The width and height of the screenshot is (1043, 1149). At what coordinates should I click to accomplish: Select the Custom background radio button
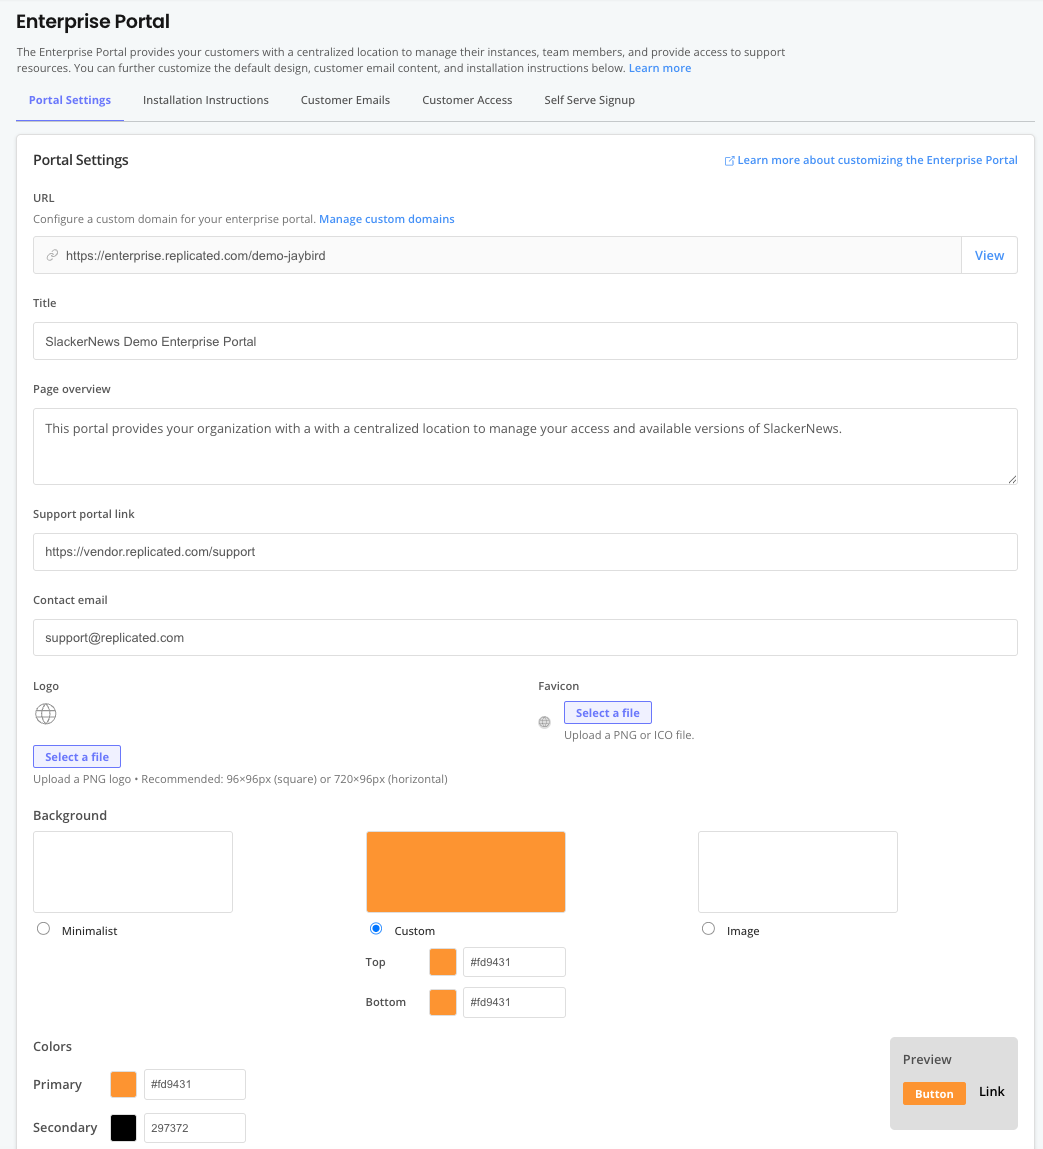(x=375, y=928)
